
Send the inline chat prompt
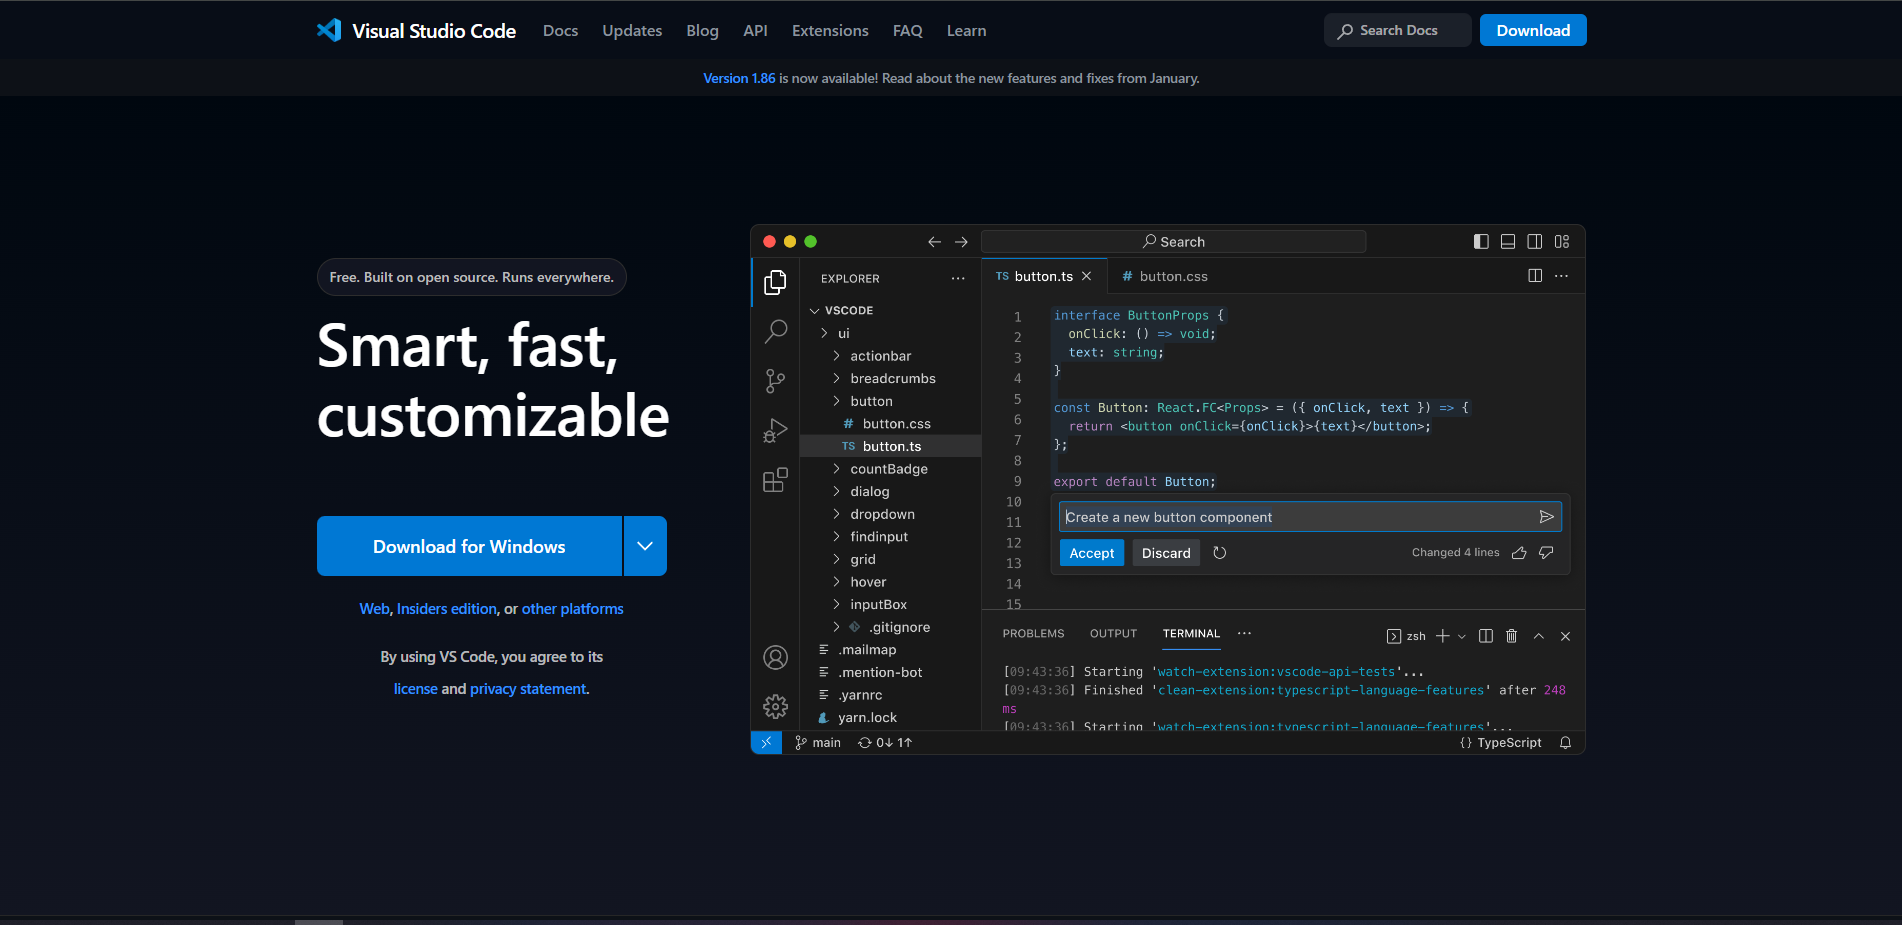[x=1546, y=517]
